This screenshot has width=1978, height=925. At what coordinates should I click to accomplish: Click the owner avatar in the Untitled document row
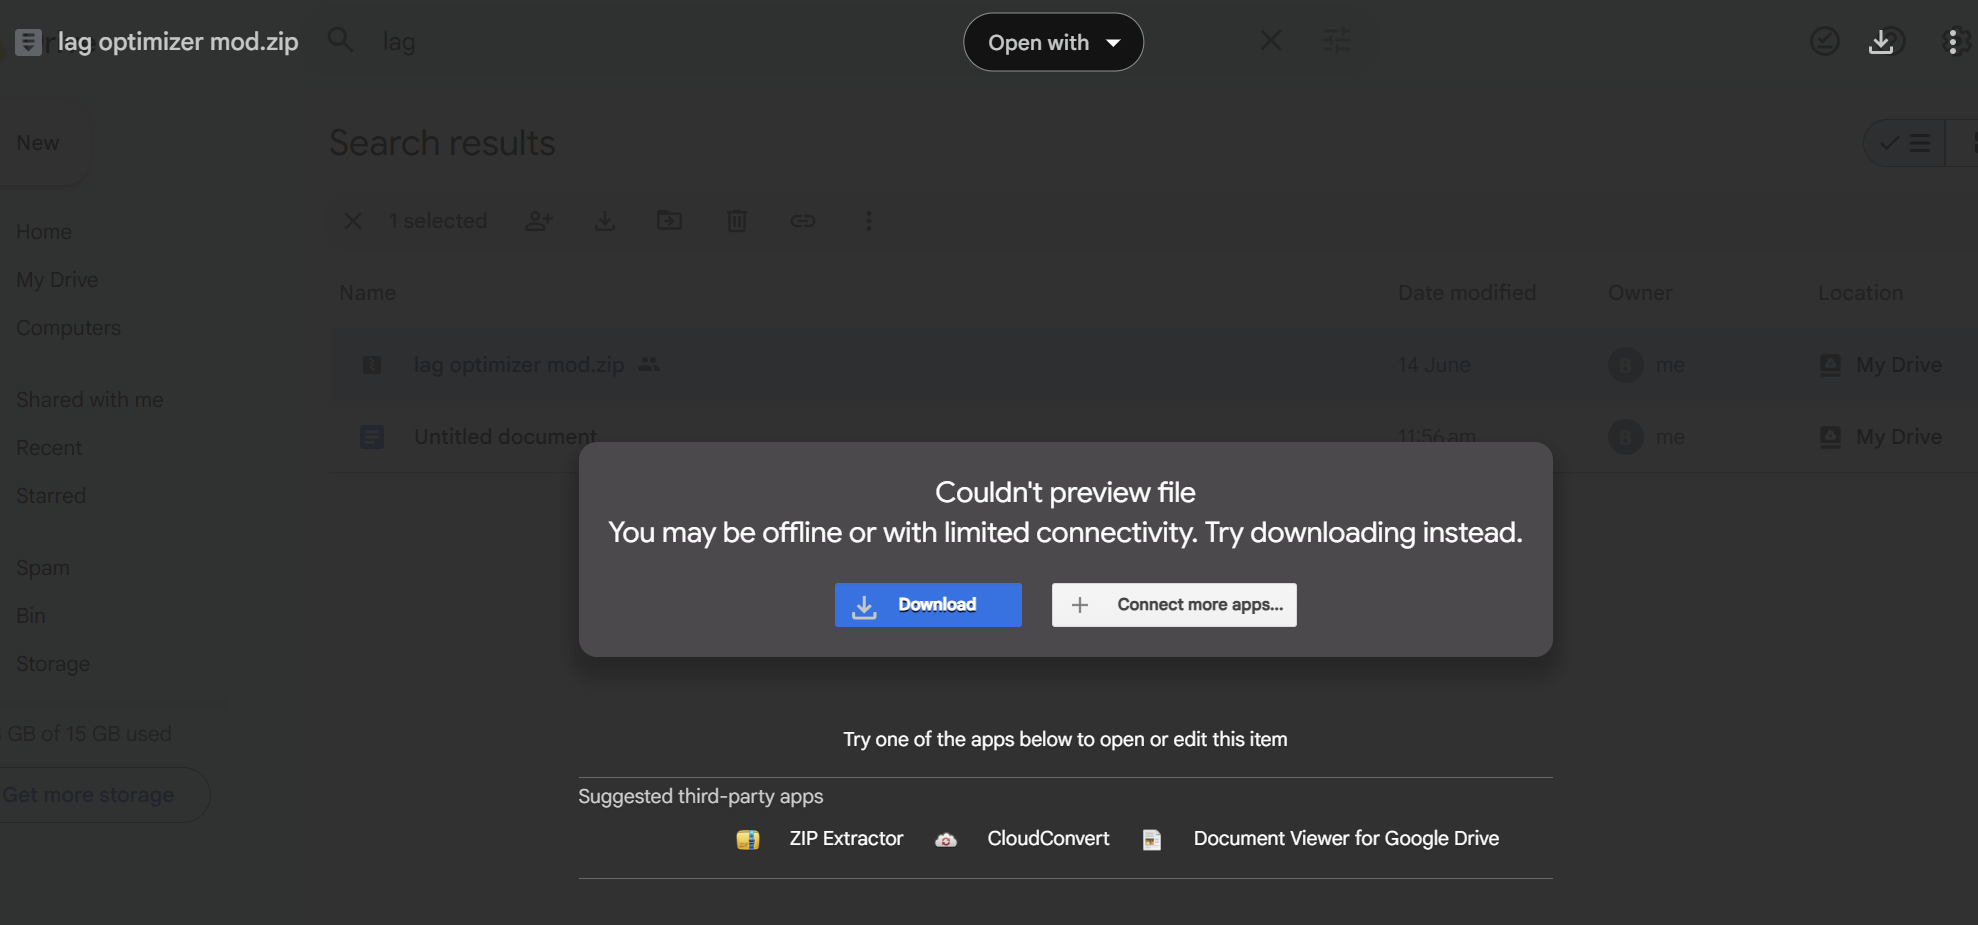1626,437
